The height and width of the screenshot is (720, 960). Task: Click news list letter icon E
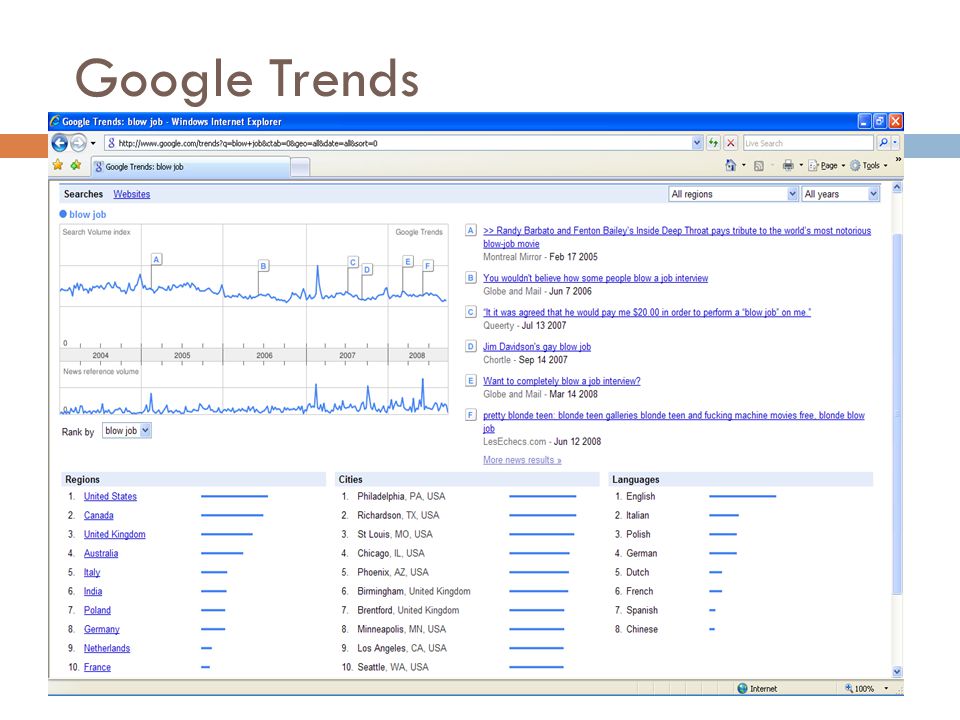(470, 380)
